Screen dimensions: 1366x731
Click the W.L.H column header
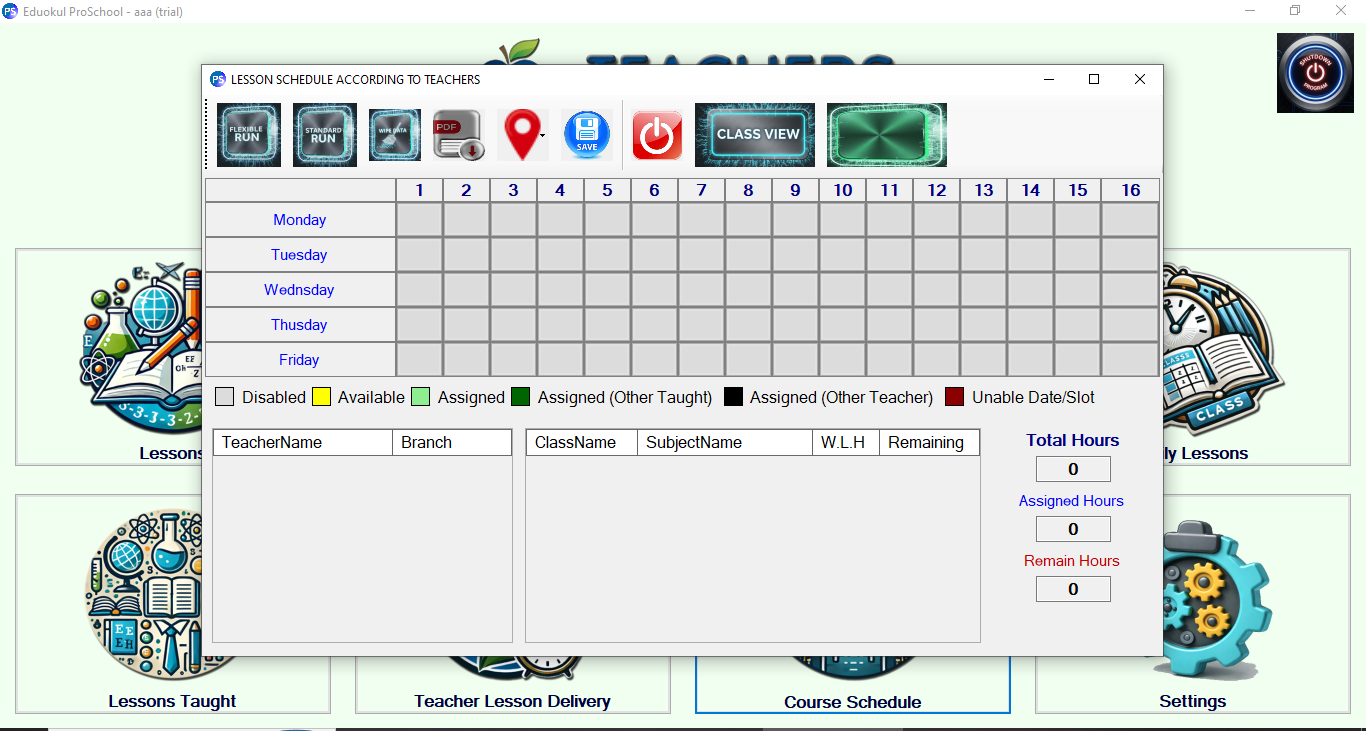tap(846, 442)
